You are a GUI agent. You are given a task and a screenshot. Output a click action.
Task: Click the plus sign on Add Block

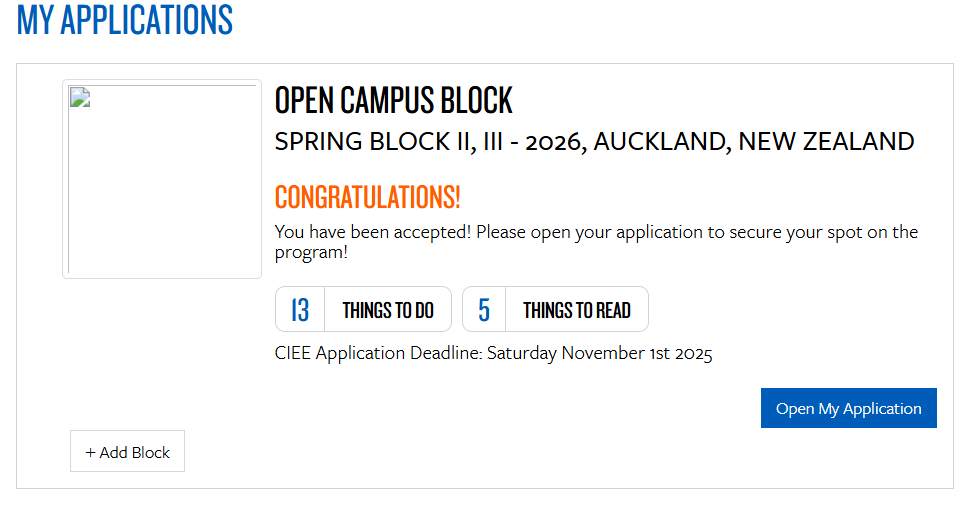pyautogui.click(x=90, y=452)
